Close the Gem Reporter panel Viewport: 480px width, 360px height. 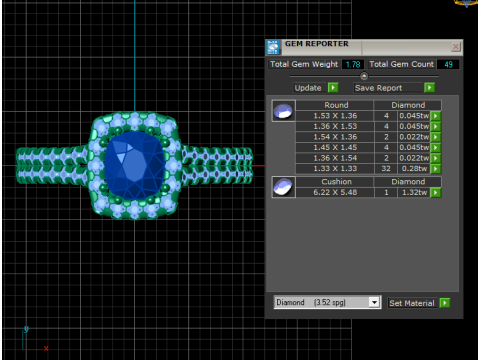click(x=456, y=47)
